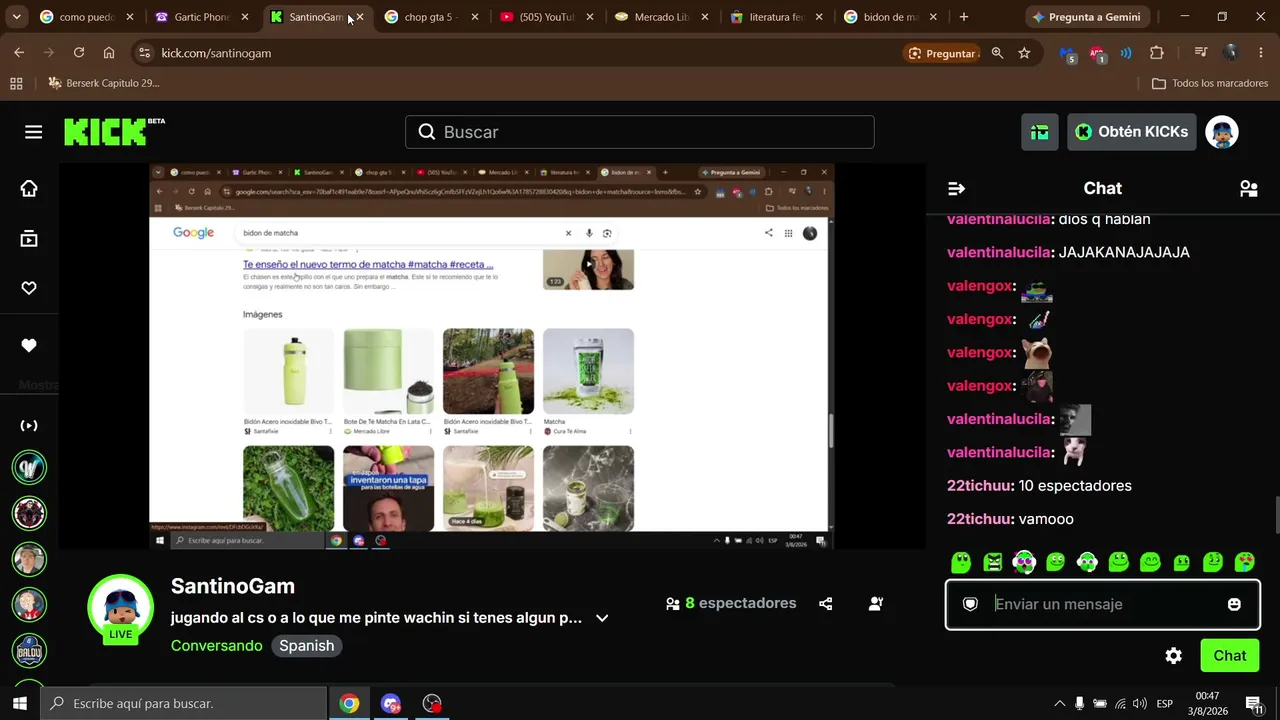Open the browser extensions puzzle icon
Image resolution: width=1280 pixels, height=720 pixels.
(1157, 53)
